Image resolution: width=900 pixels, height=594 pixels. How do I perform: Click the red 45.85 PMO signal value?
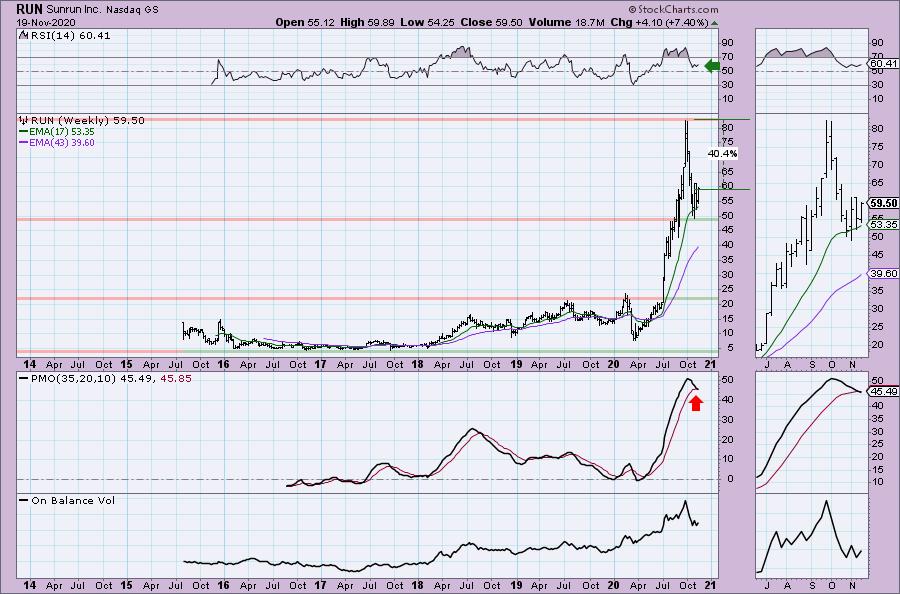(x=176, y=379)
